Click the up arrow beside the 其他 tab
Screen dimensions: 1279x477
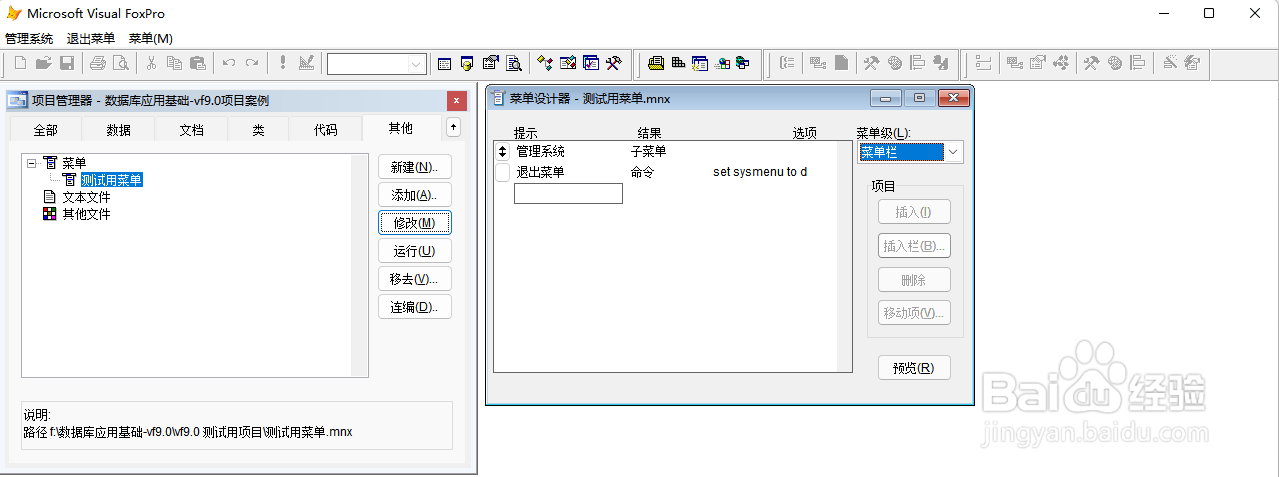[453, 127]
